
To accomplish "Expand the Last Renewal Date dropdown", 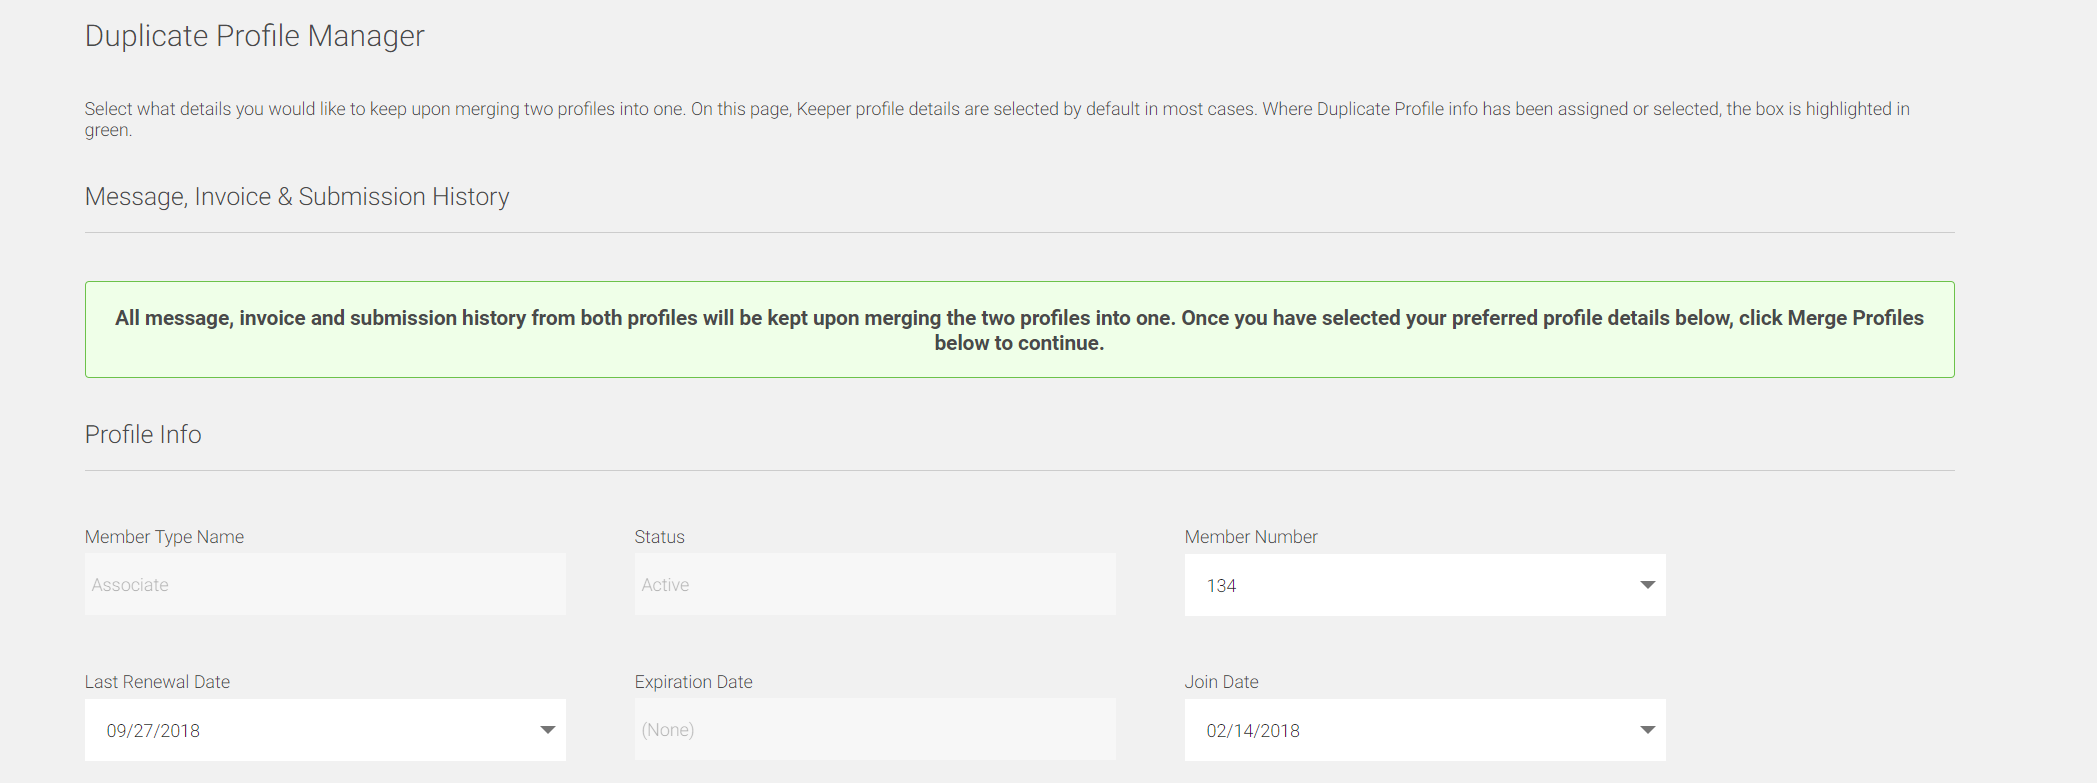I will (325, 730).
